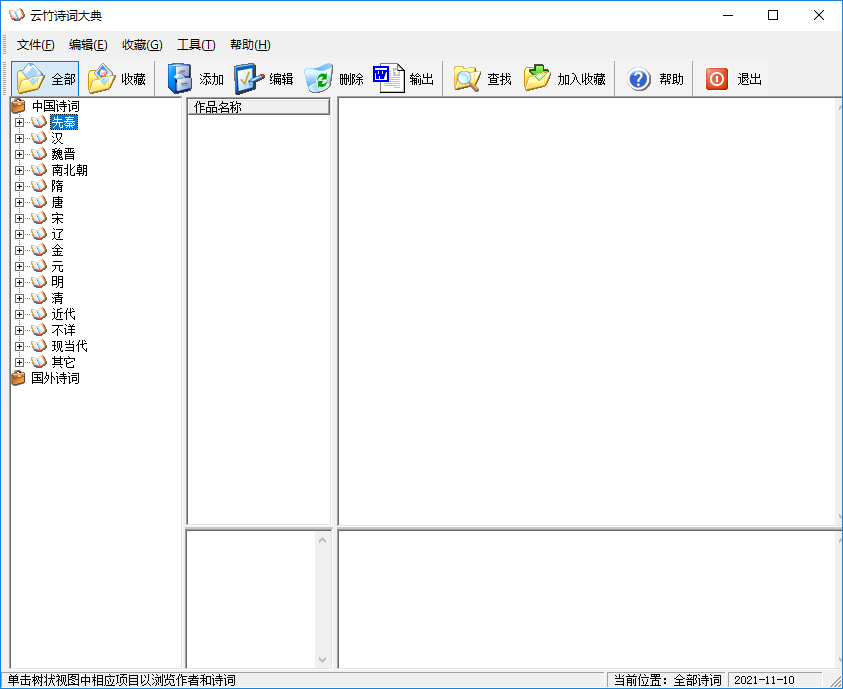Expand the 近代 tree node
Viewport: 843px width, 689px height.
(19, 314)
